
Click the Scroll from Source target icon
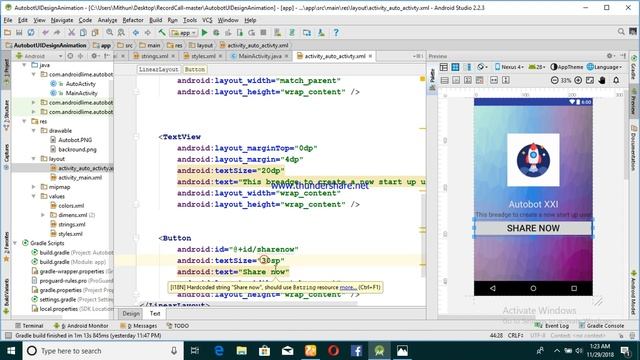70,56
